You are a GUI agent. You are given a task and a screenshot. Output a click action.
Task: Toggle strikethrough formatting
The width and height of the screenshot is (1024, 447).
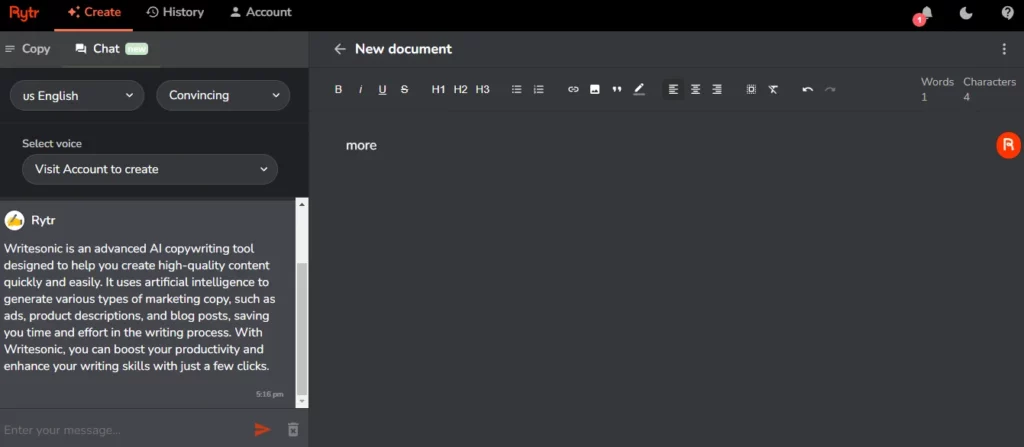point(404,90)
